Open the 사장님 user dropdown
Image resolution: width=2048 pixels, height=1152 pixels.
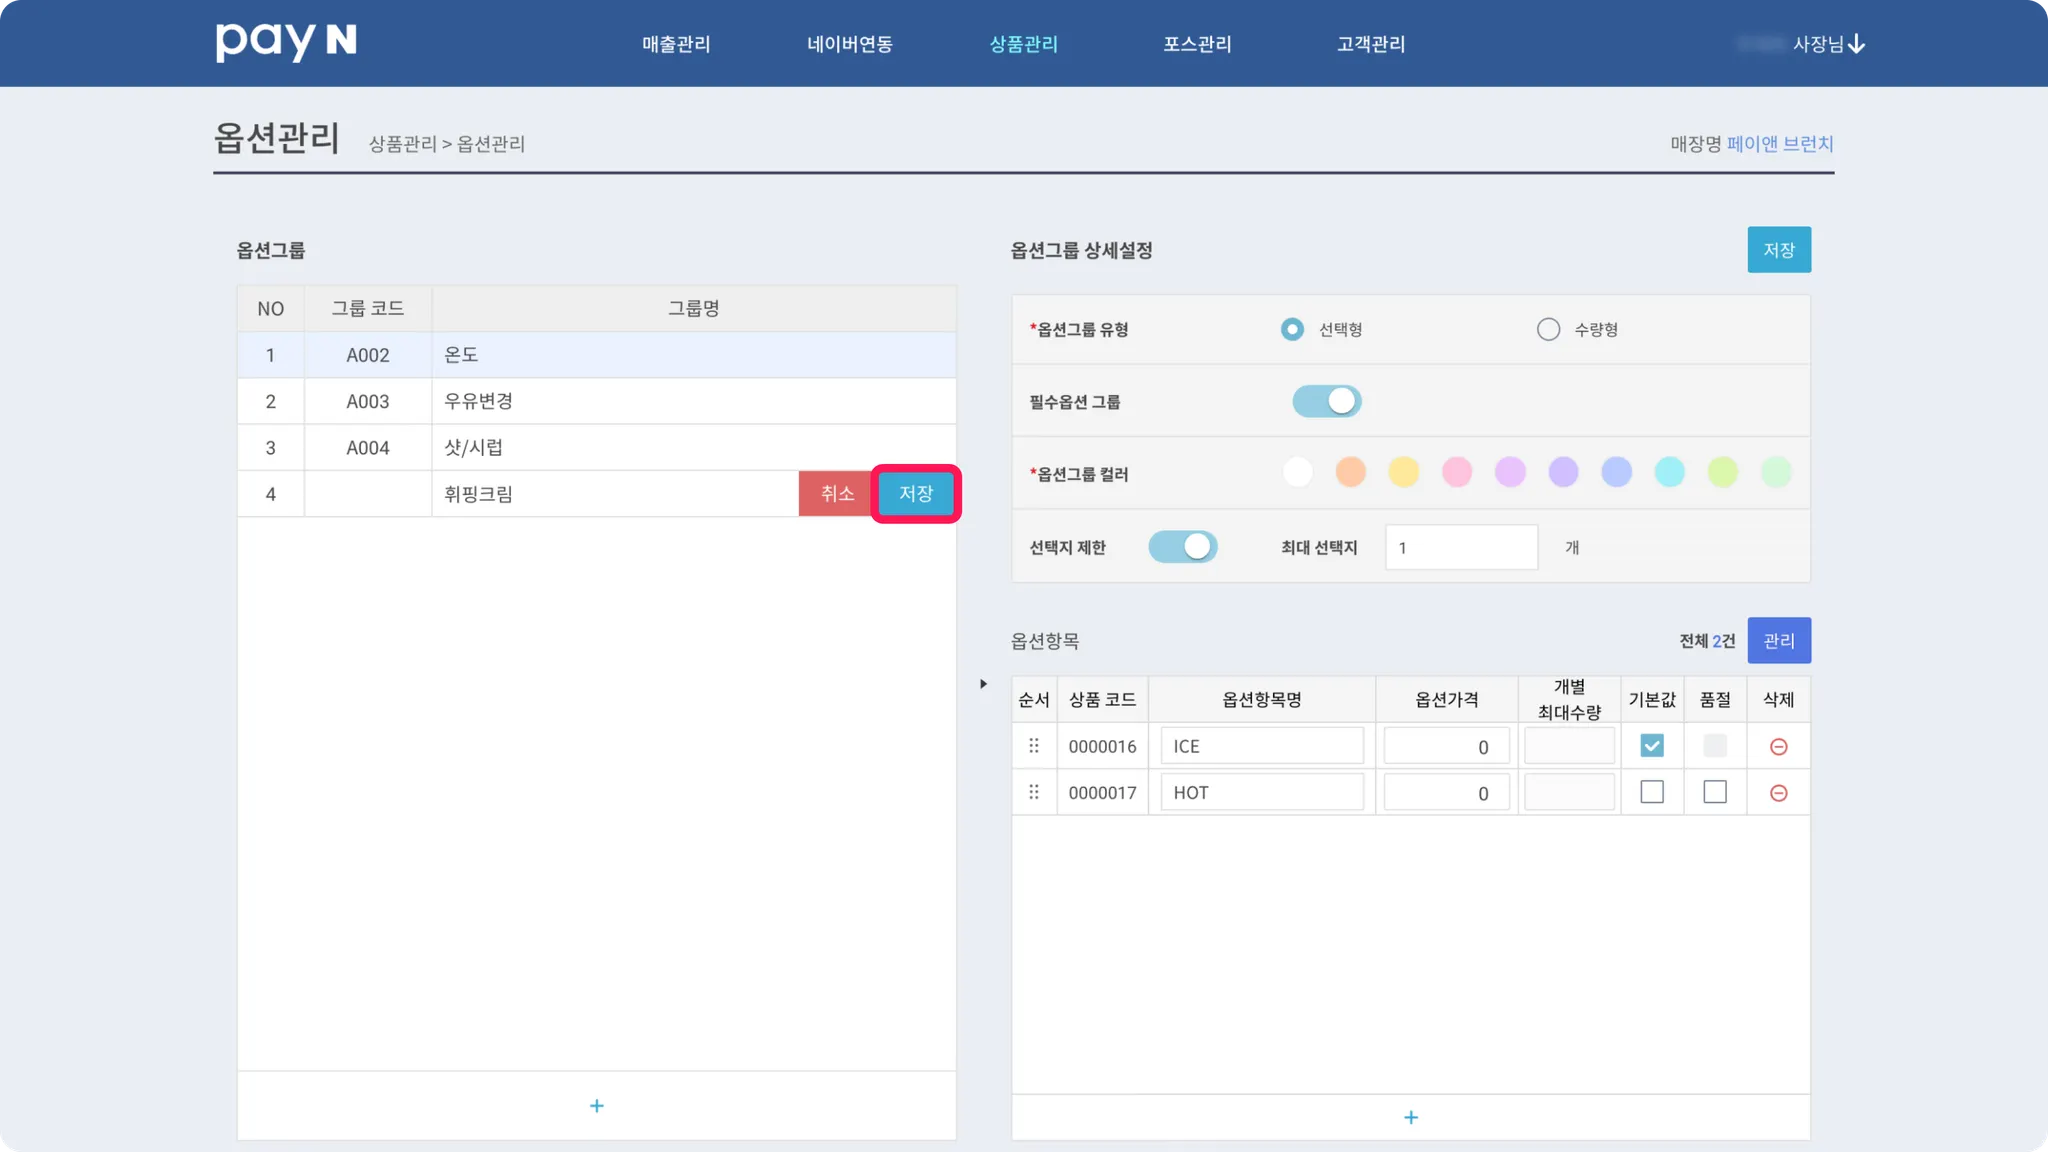(x=1828, y=44)
